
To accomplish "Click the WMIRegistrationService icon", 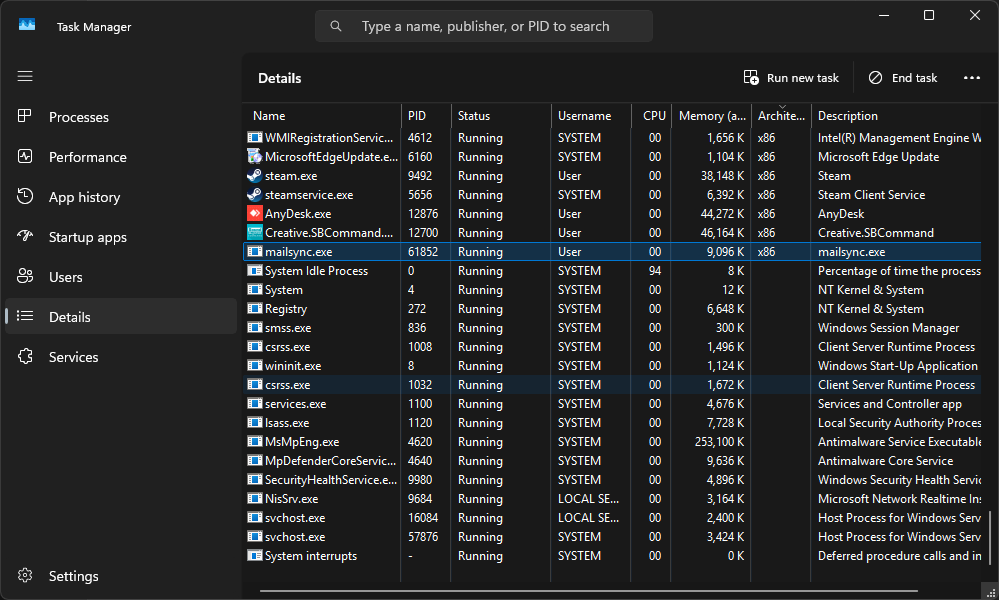I will point(254,138).
